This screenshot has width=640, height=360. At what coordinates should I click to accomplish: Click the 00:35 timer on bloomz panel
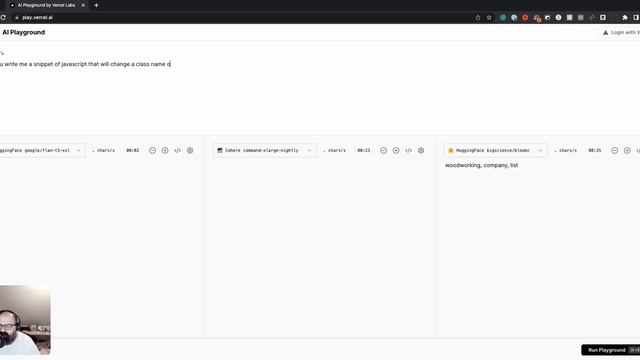(595, 151)
